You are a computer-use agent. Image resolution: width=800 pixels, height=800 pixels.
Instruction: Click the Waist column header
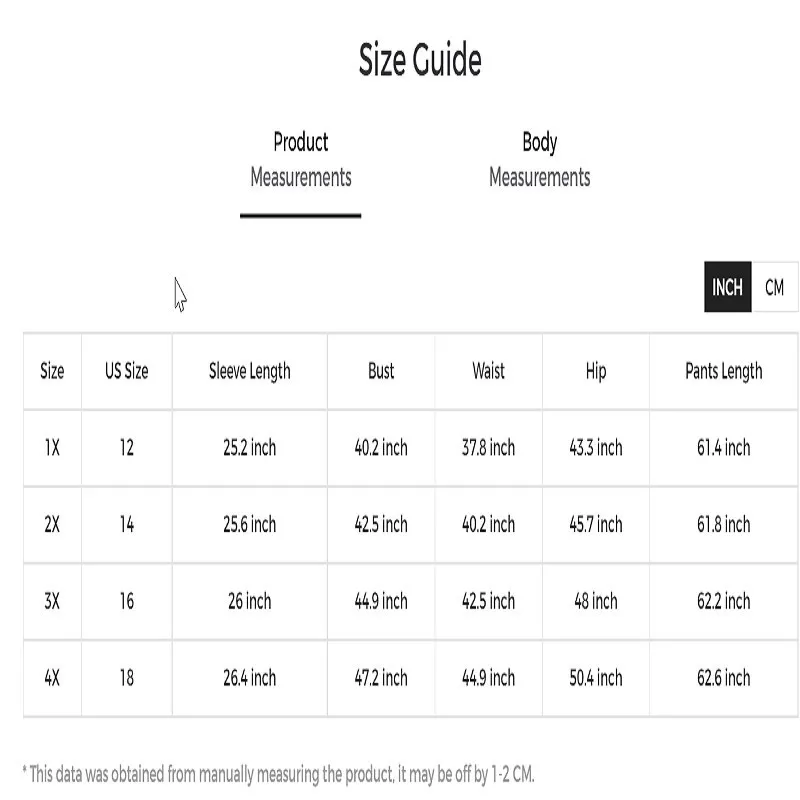click(x=488, y=371)
